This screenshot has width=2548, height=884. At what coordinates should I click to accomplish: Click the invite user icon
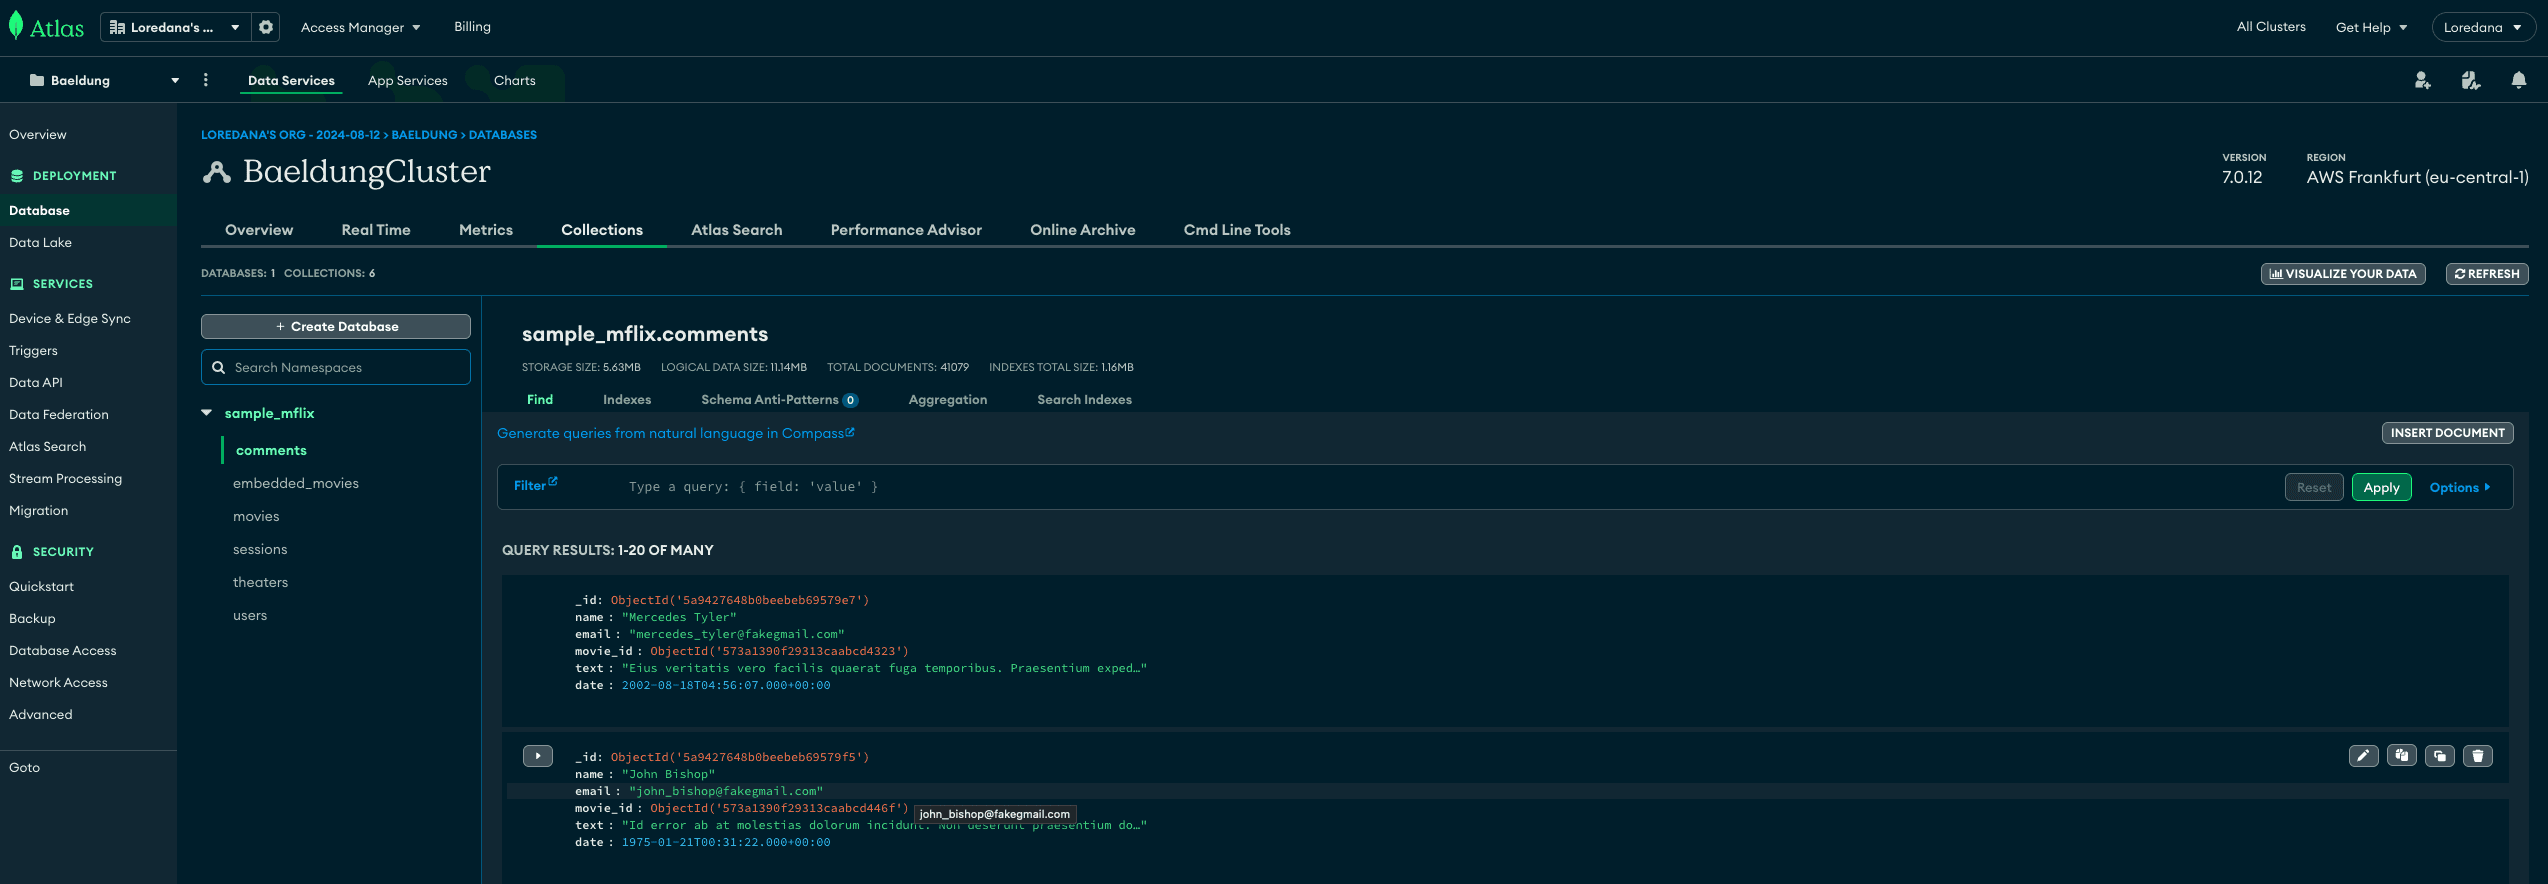click(x=2422, y=80)
